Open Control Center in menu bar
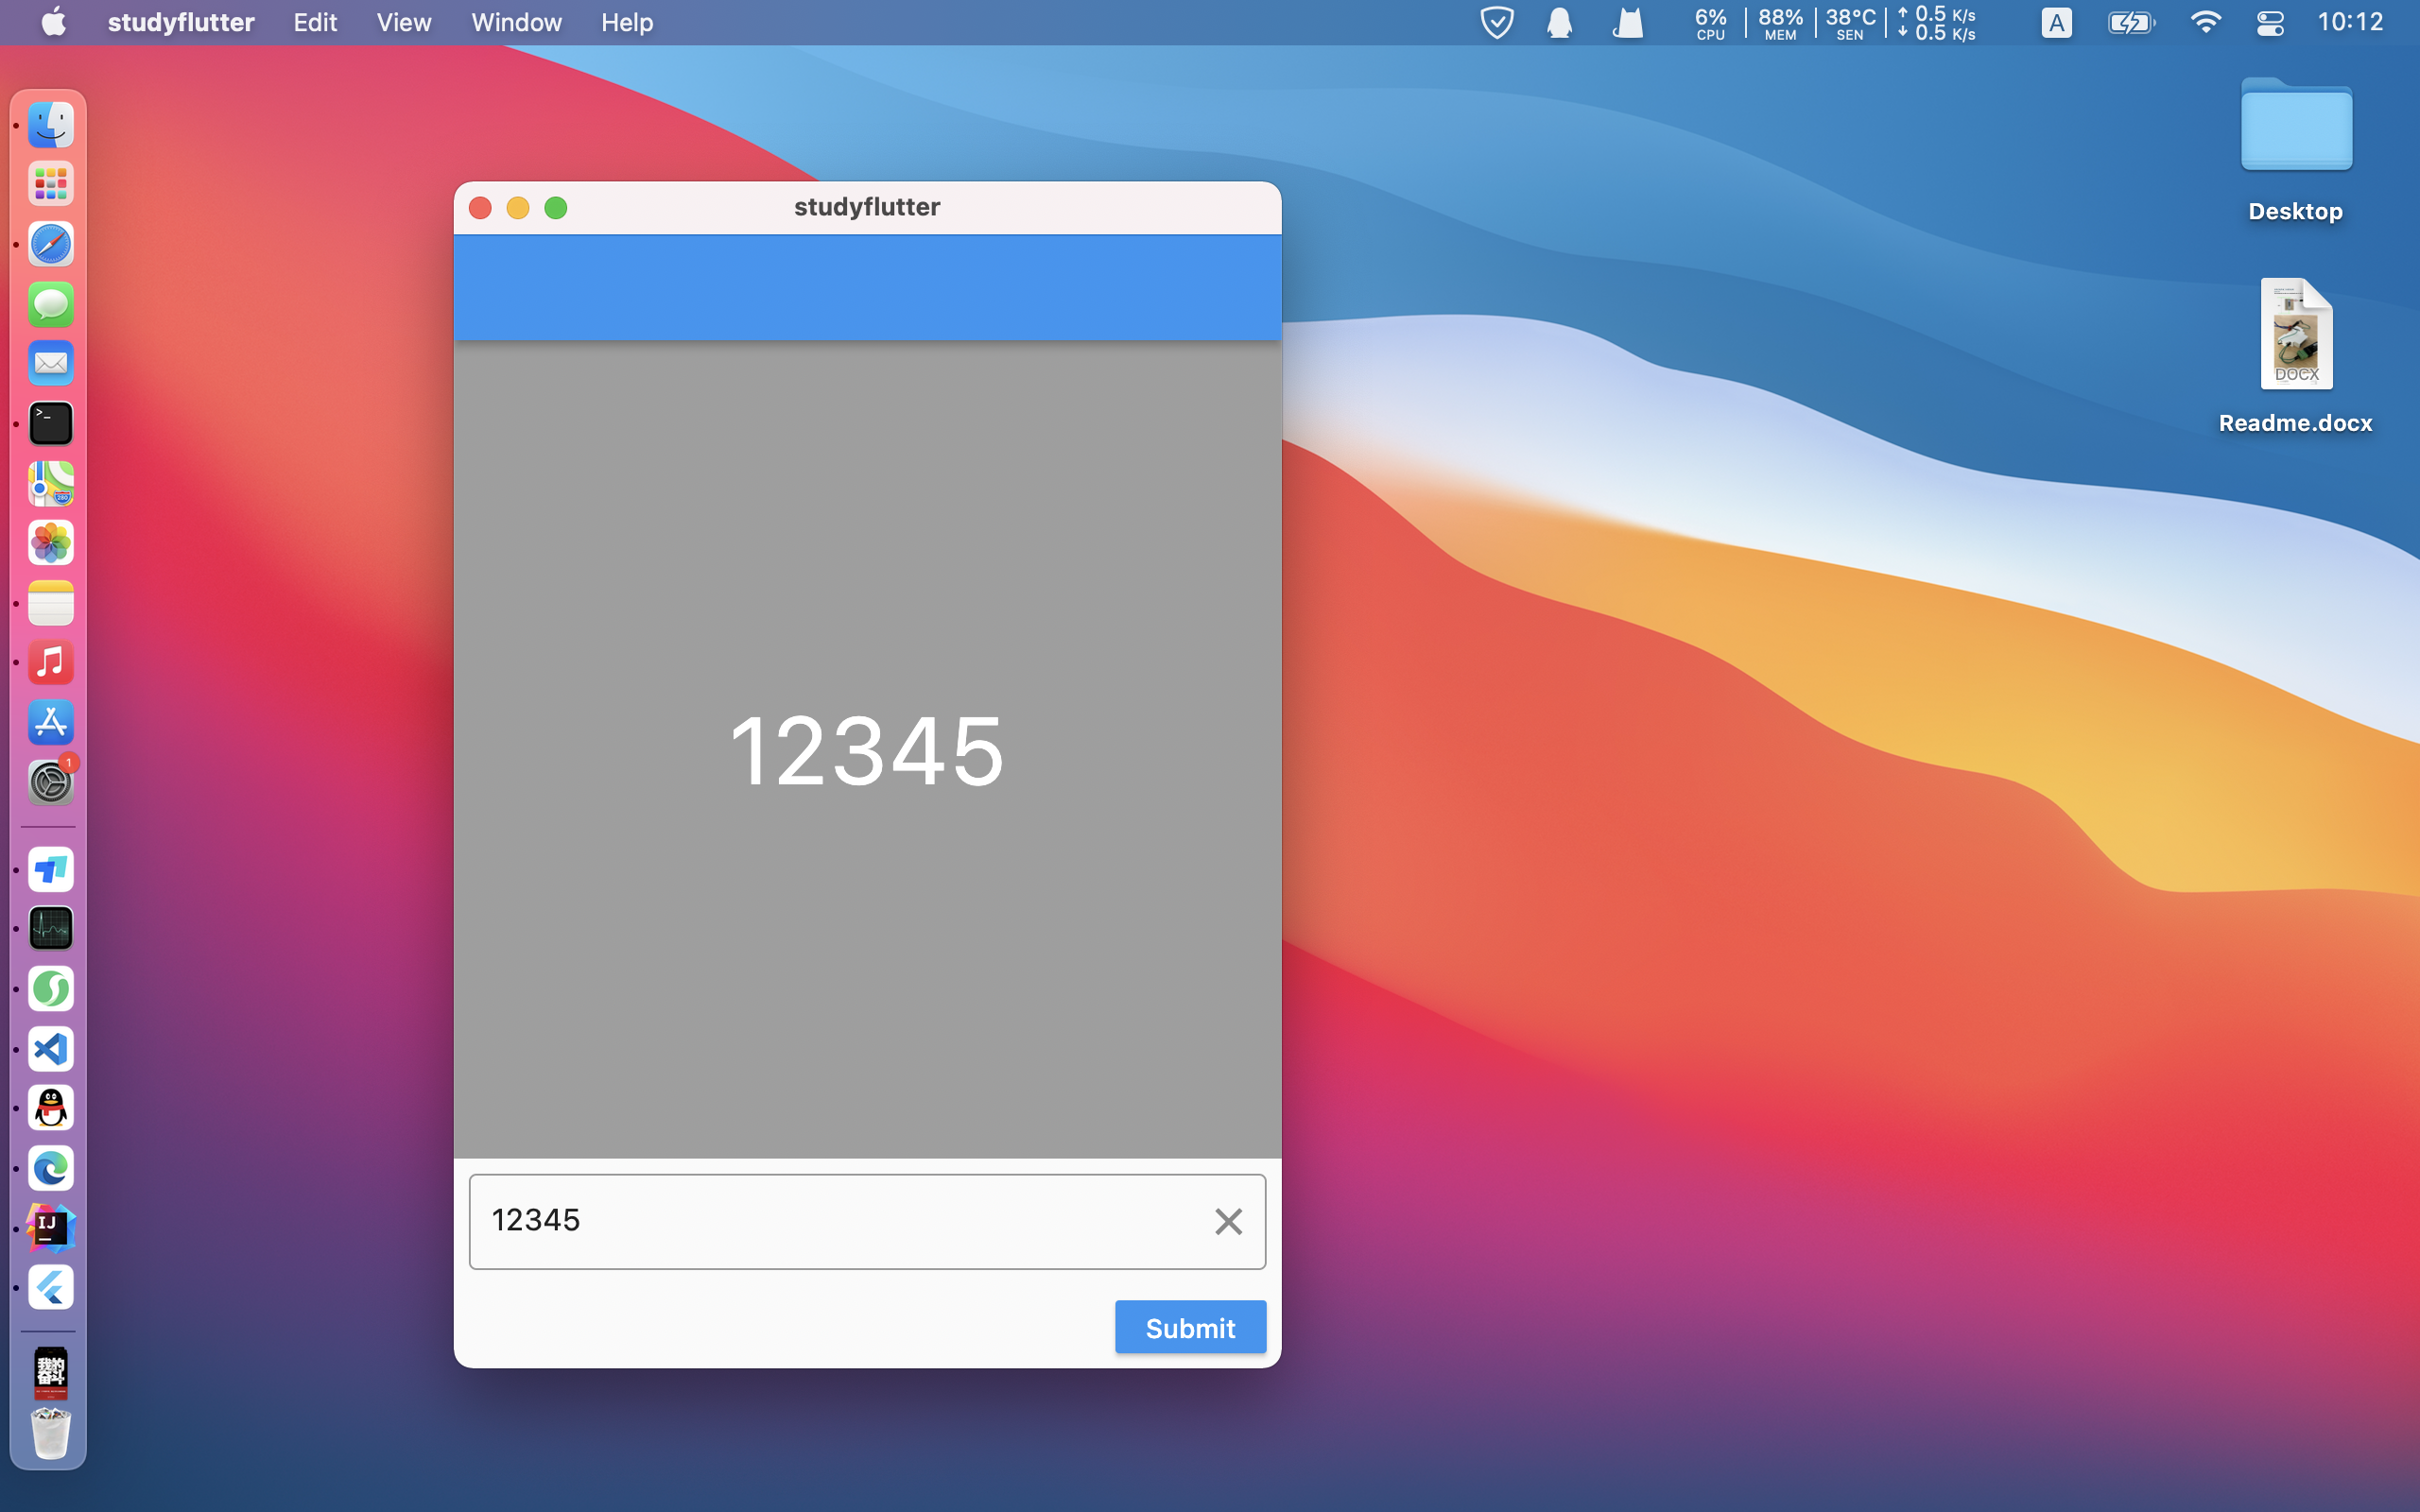Viewport: 2420px width, 1512px height. point(2270,22)
